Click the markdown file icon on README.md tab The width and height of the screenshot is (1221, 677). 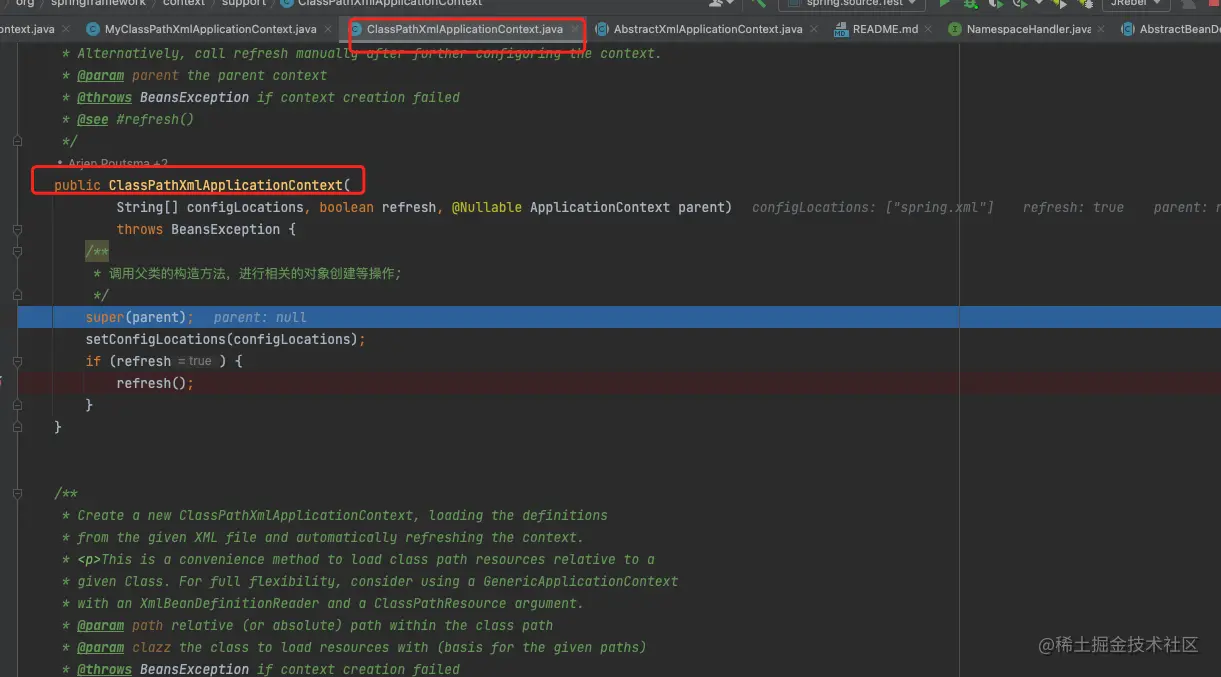click(841, 29)
